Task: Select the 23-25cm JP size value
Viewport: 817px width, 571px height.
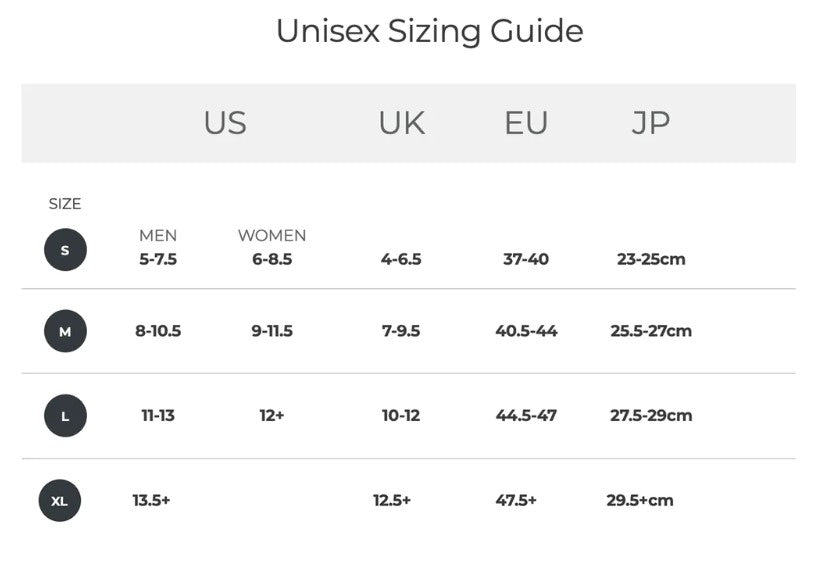Action: [x=651, y=259]
